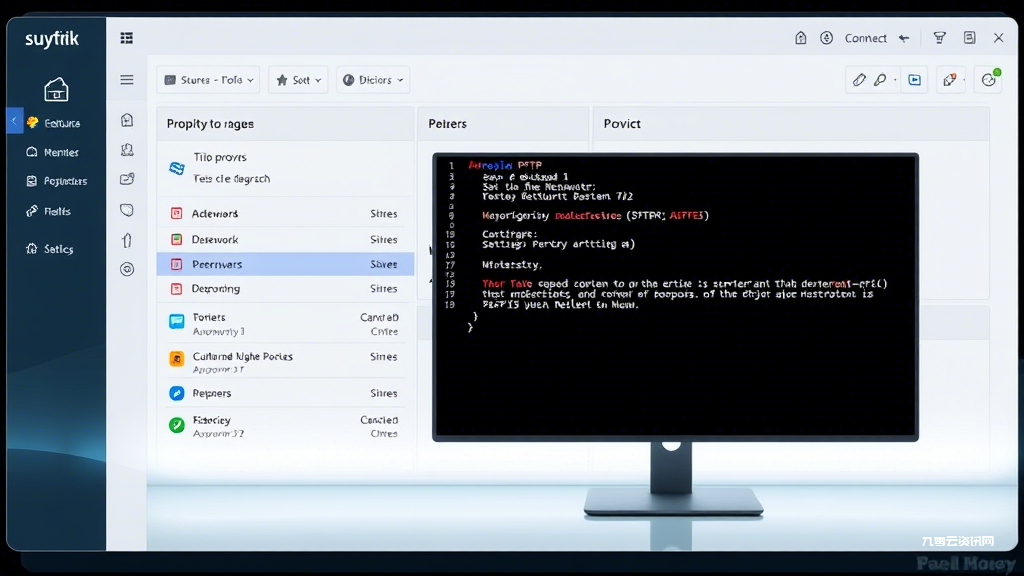
Task: Click the Fitoriey green check icon
Action: click(x=176, y=425)
